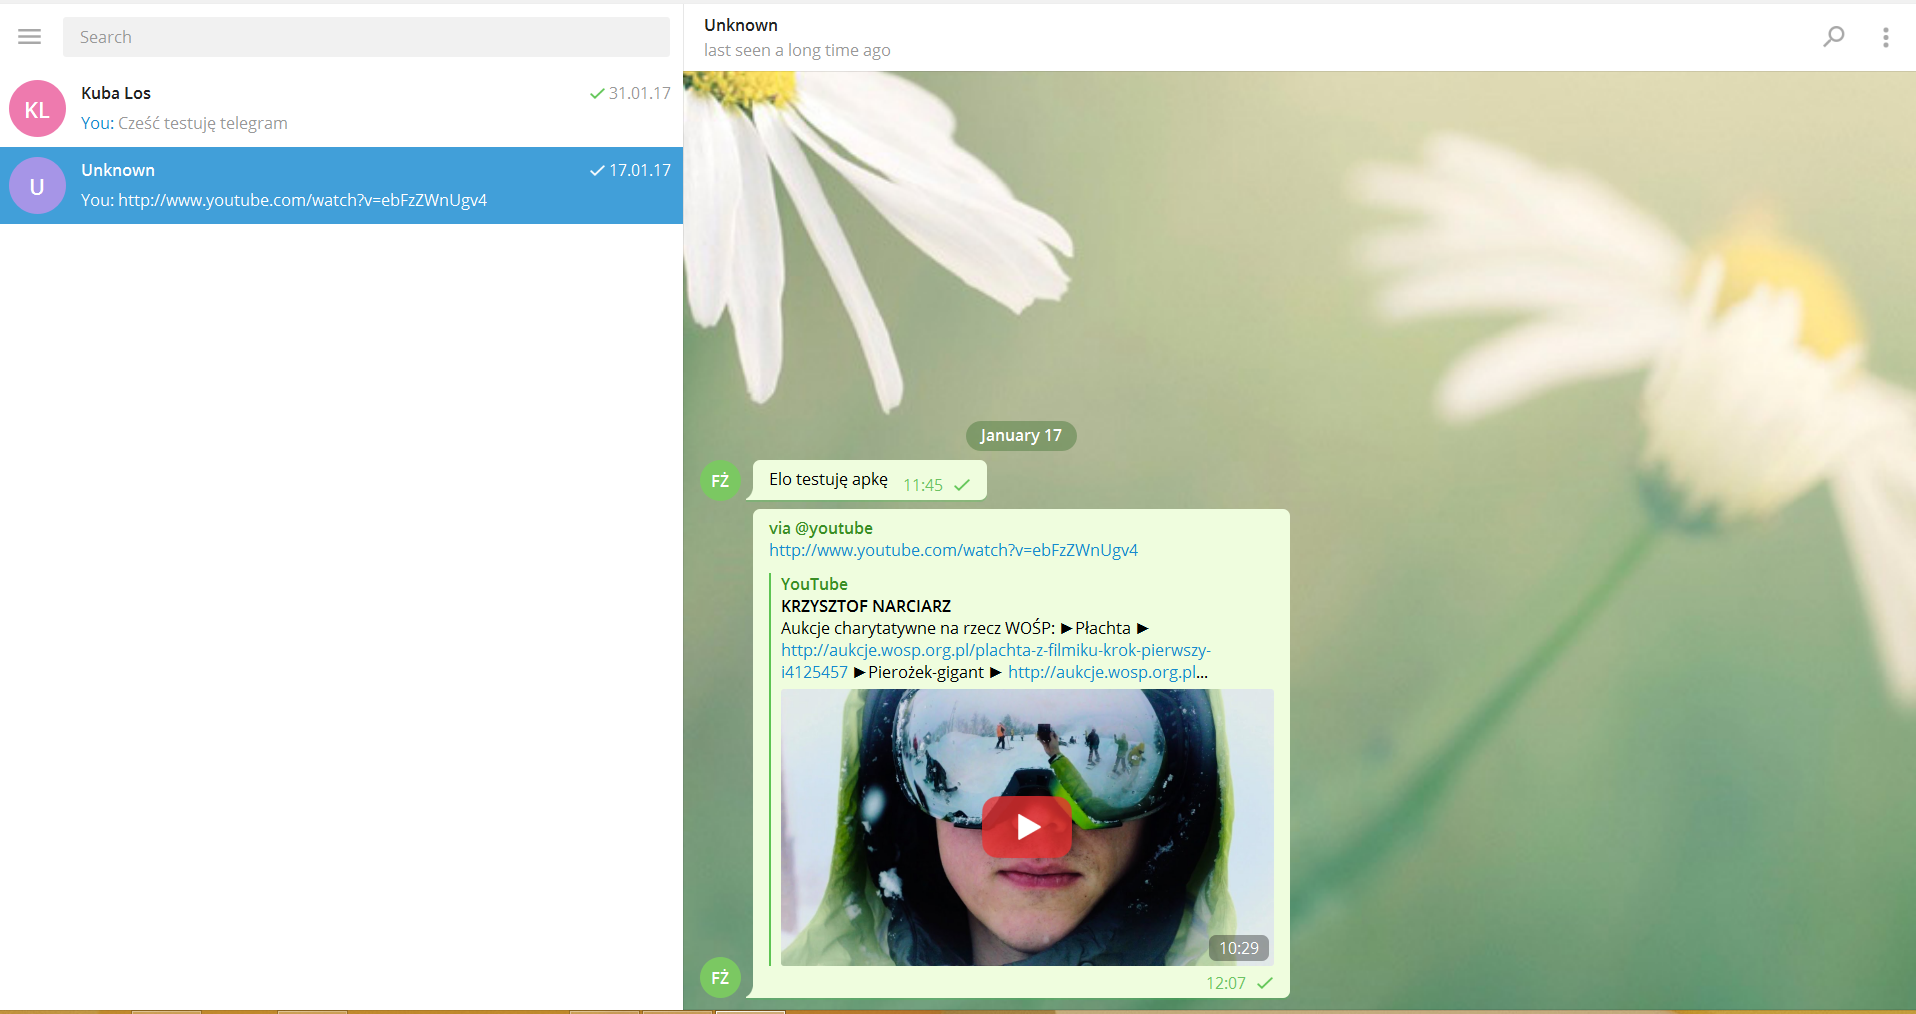Open the youtube.com/watch?v=ebFzZWnUgv4 link in message
This screenshot has width=1916, height=1014.
point(953,550)
